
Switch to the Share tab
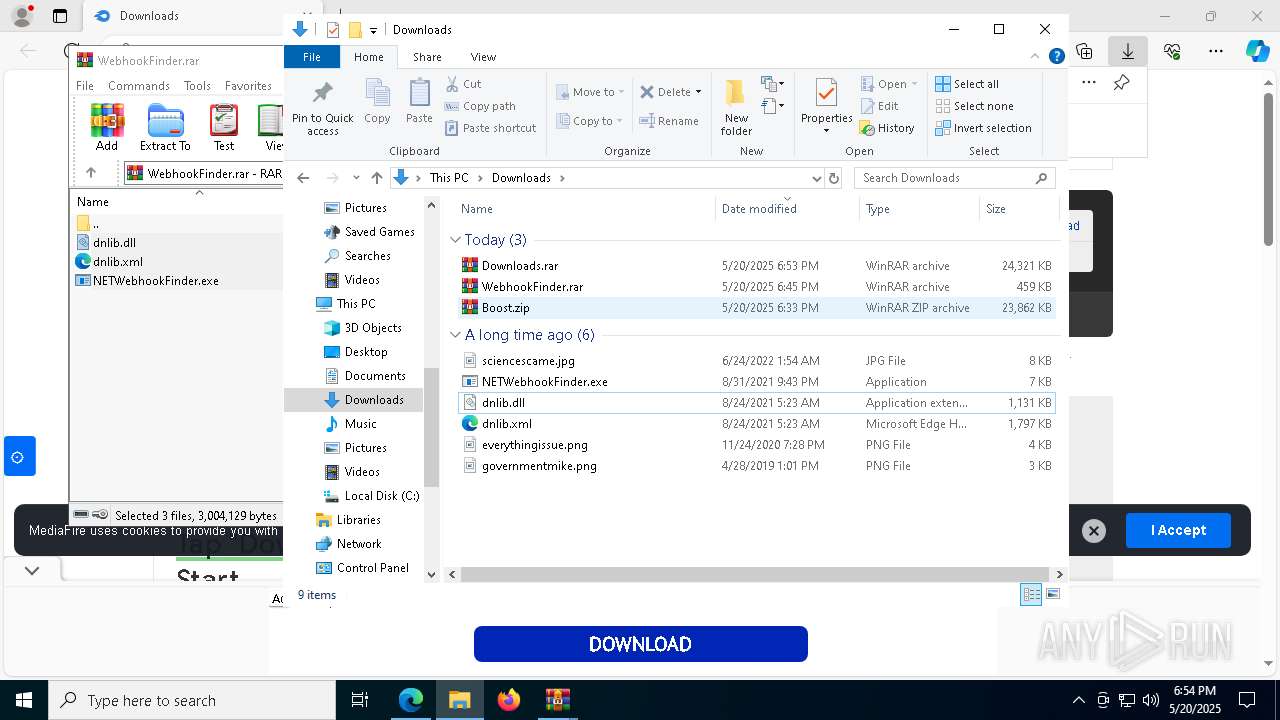tap(427, 57)
